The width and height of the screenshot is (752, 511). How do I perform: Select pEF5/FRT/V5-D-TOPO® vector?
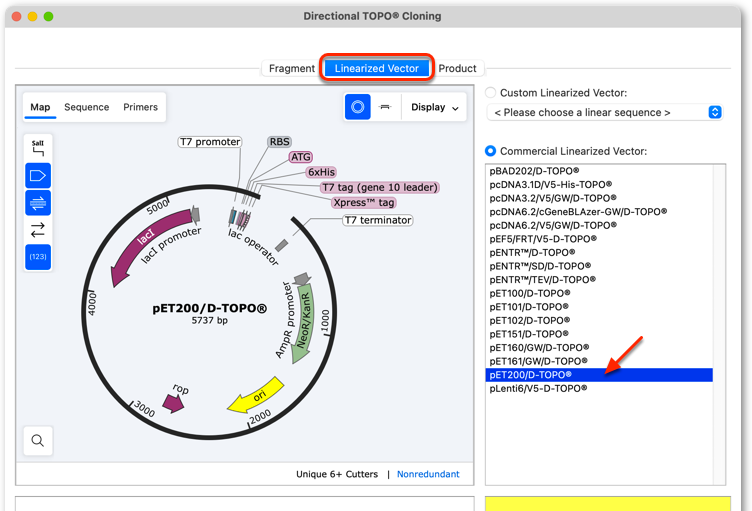(x=599, y=238)
